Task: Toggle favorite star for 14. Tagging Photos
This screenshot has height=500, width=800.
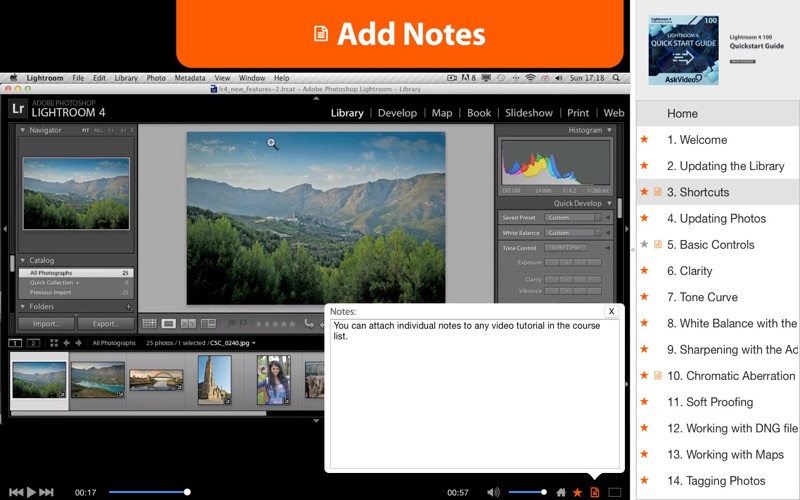Action: click(x=644, y=480)
